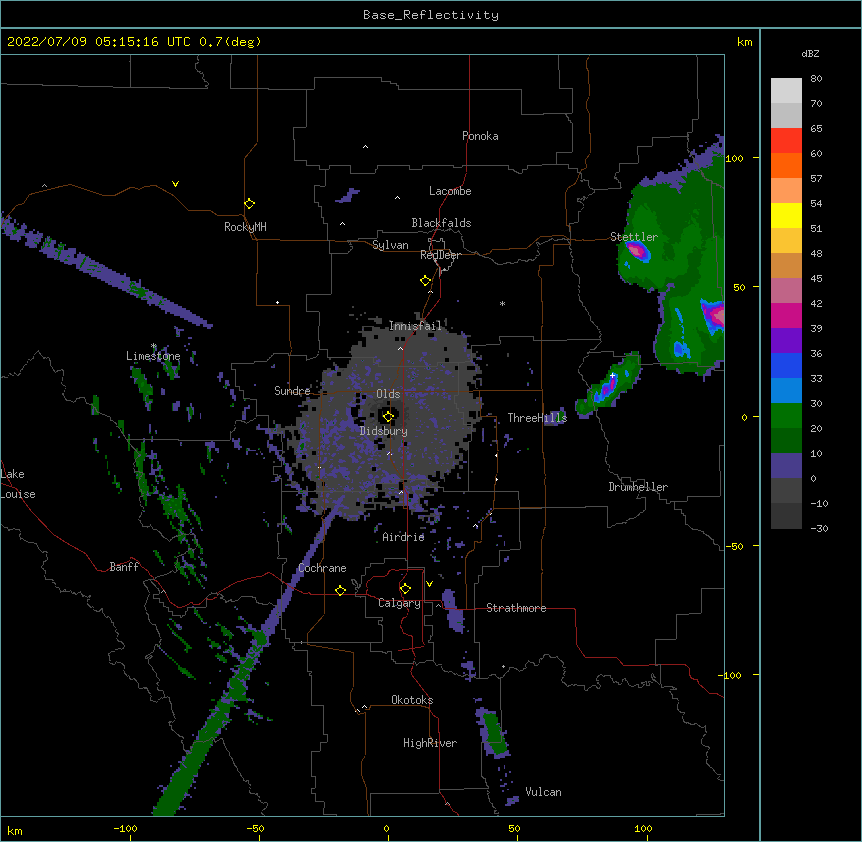Click the magenta storm core beside Stettler
The height and width of the screenshot is (842, 862).
point(637,251)
